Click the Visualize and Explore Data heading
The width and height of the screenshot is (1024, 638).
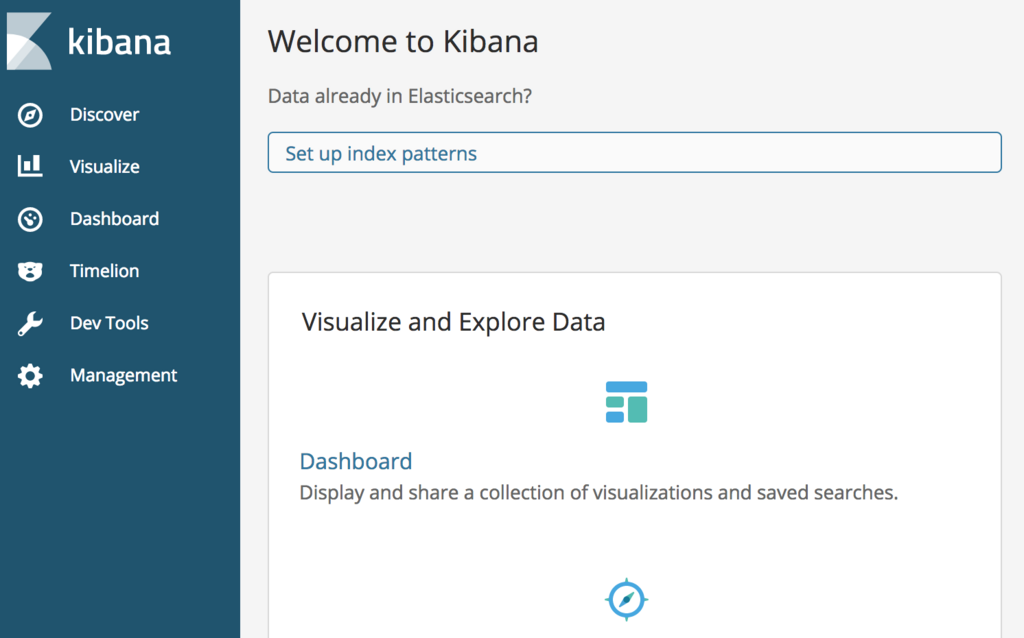[453, 322]
